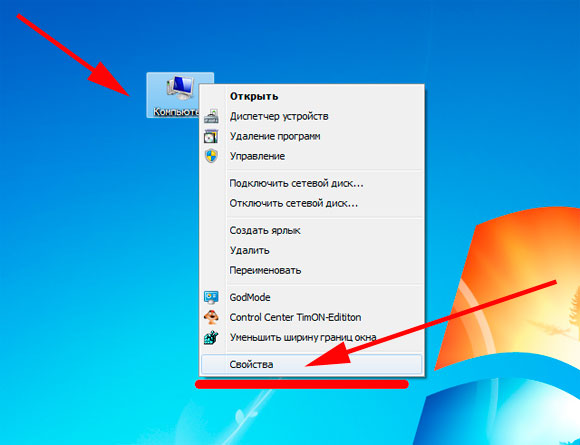Open Свойства at the menu bottom
Viewport: 580px width, 445px height.
[x=311, y=364]
